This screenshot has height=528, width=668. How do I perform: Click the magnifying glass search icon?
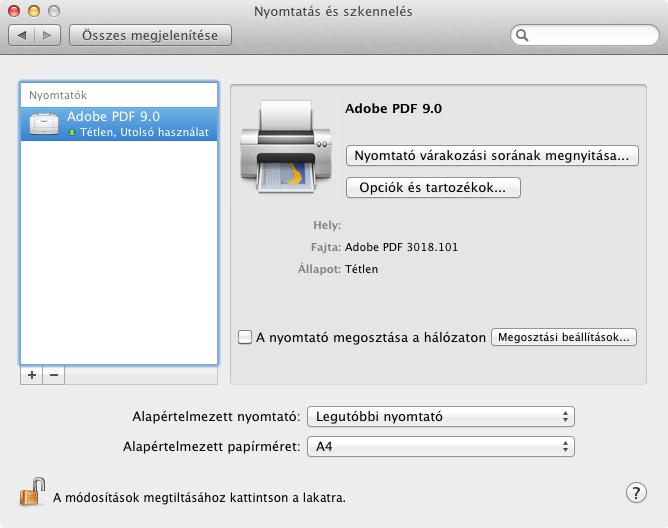point(522,35)
